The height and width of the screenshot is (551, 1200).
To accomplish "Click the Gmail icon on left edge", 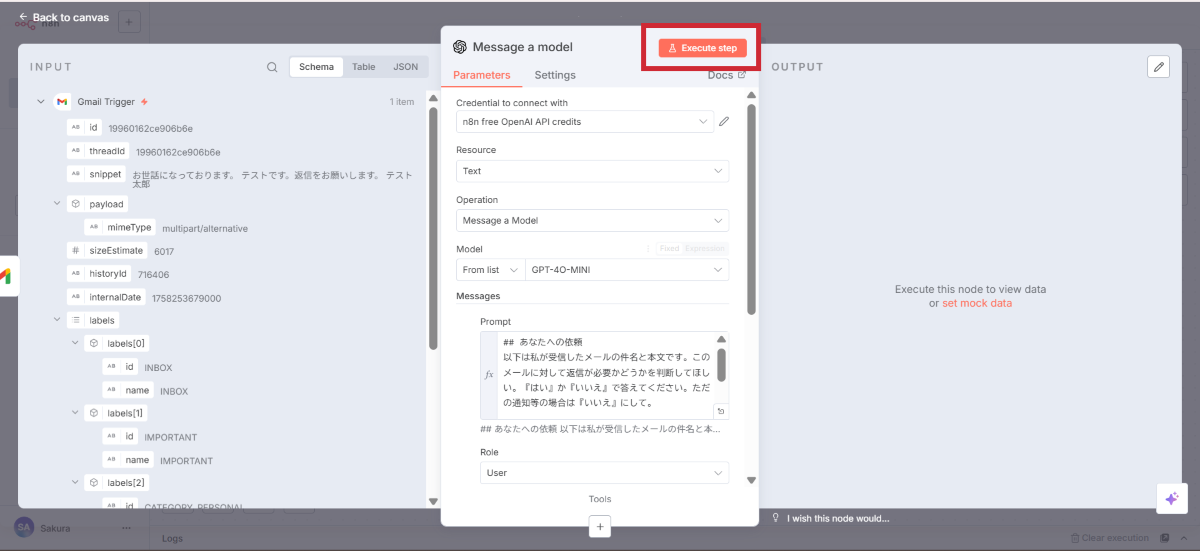I will (x=6, y=277).
